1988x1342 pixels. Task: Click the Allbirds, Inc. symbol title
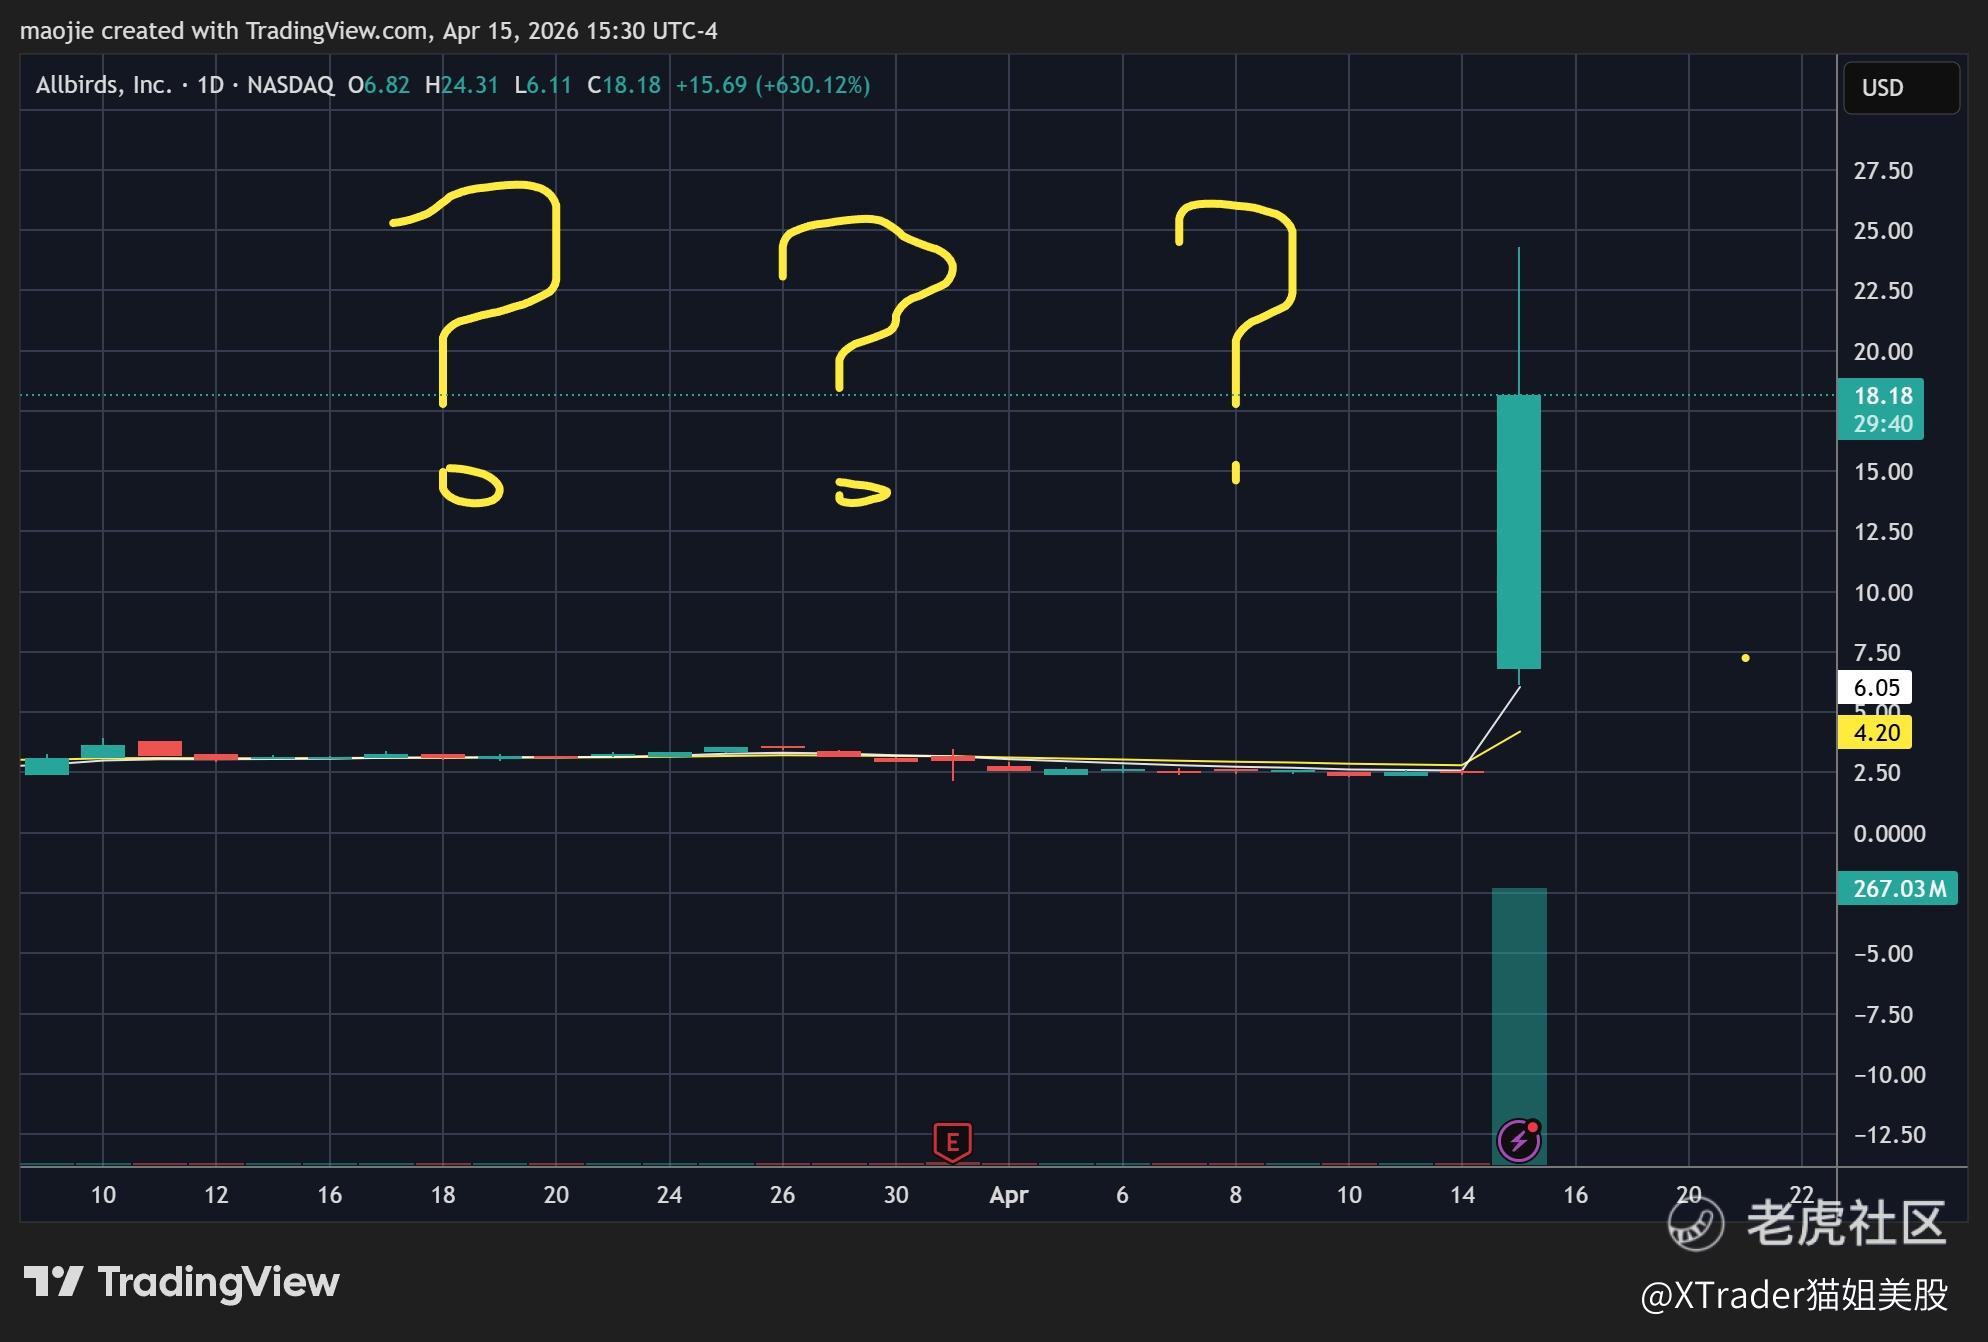pos(104,85)
